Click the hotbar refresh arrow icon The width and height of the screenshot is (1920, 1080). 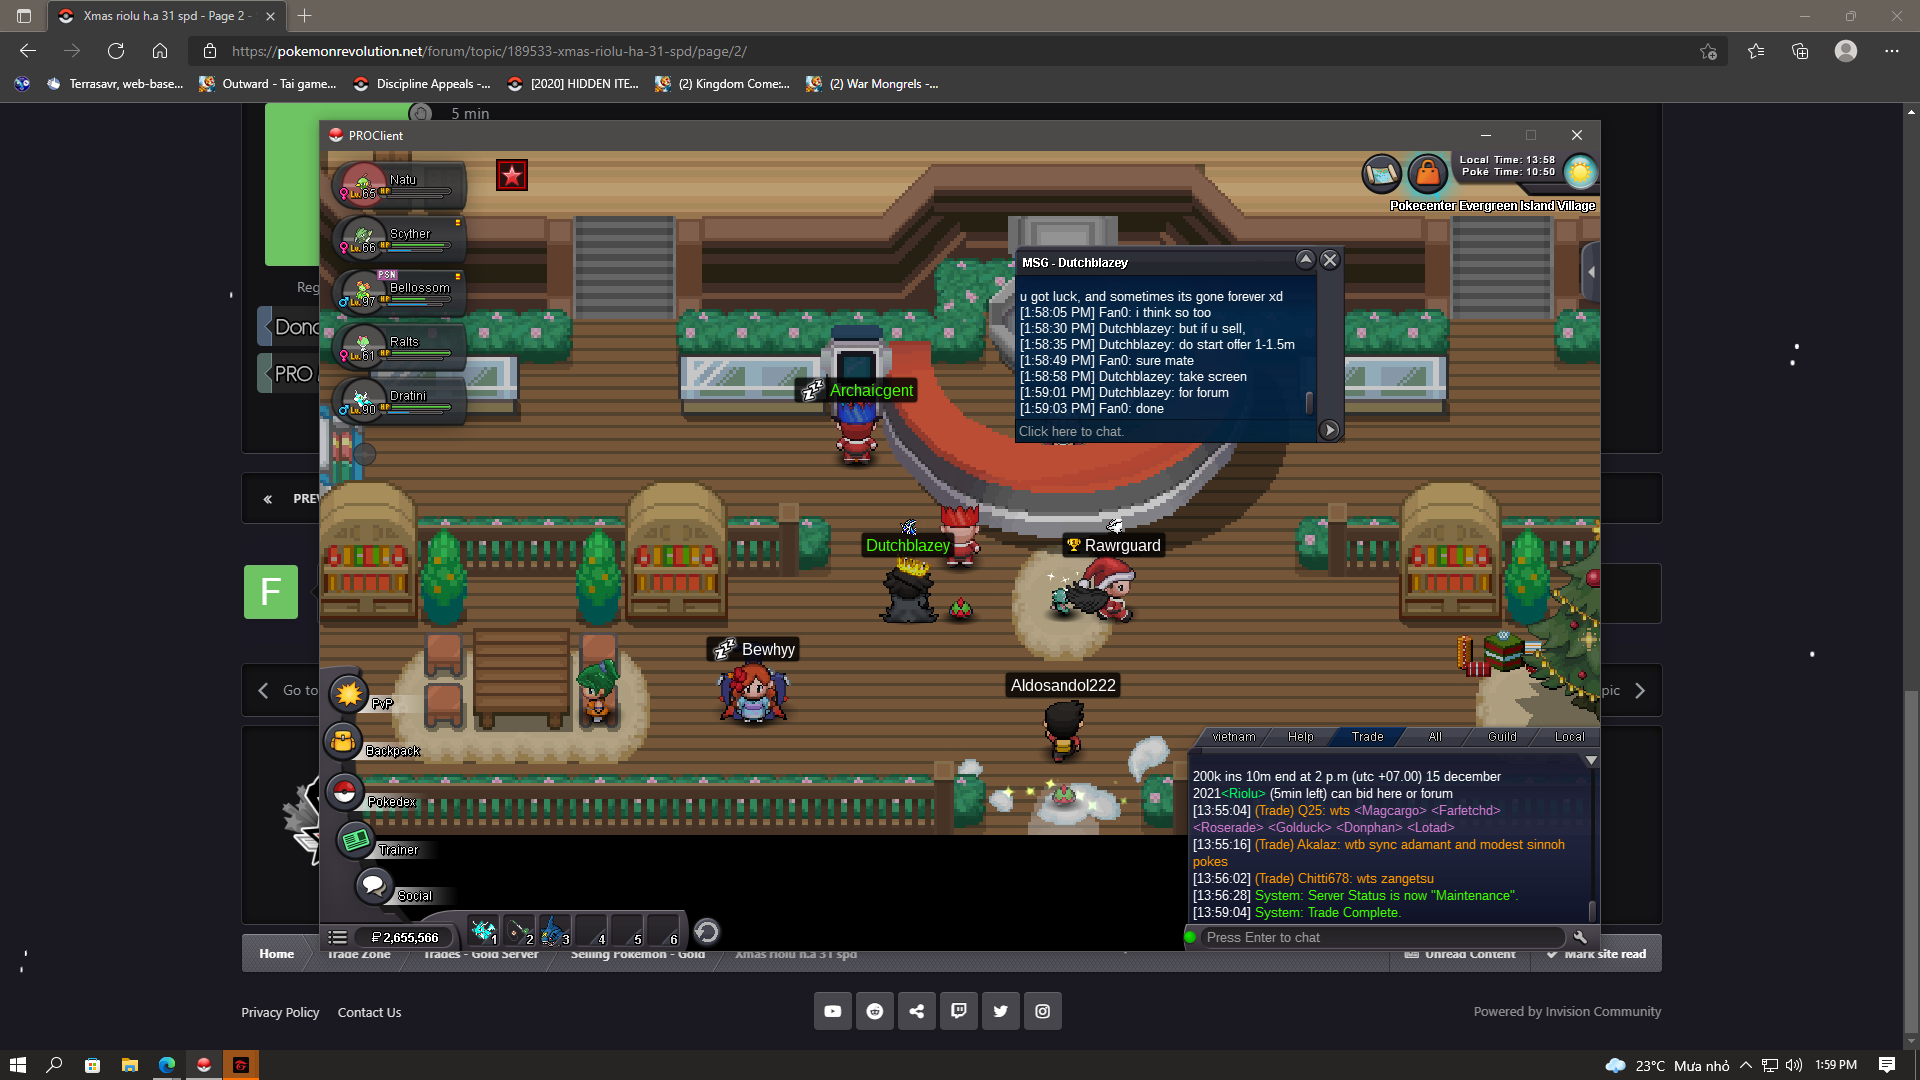tap(706, 932)
